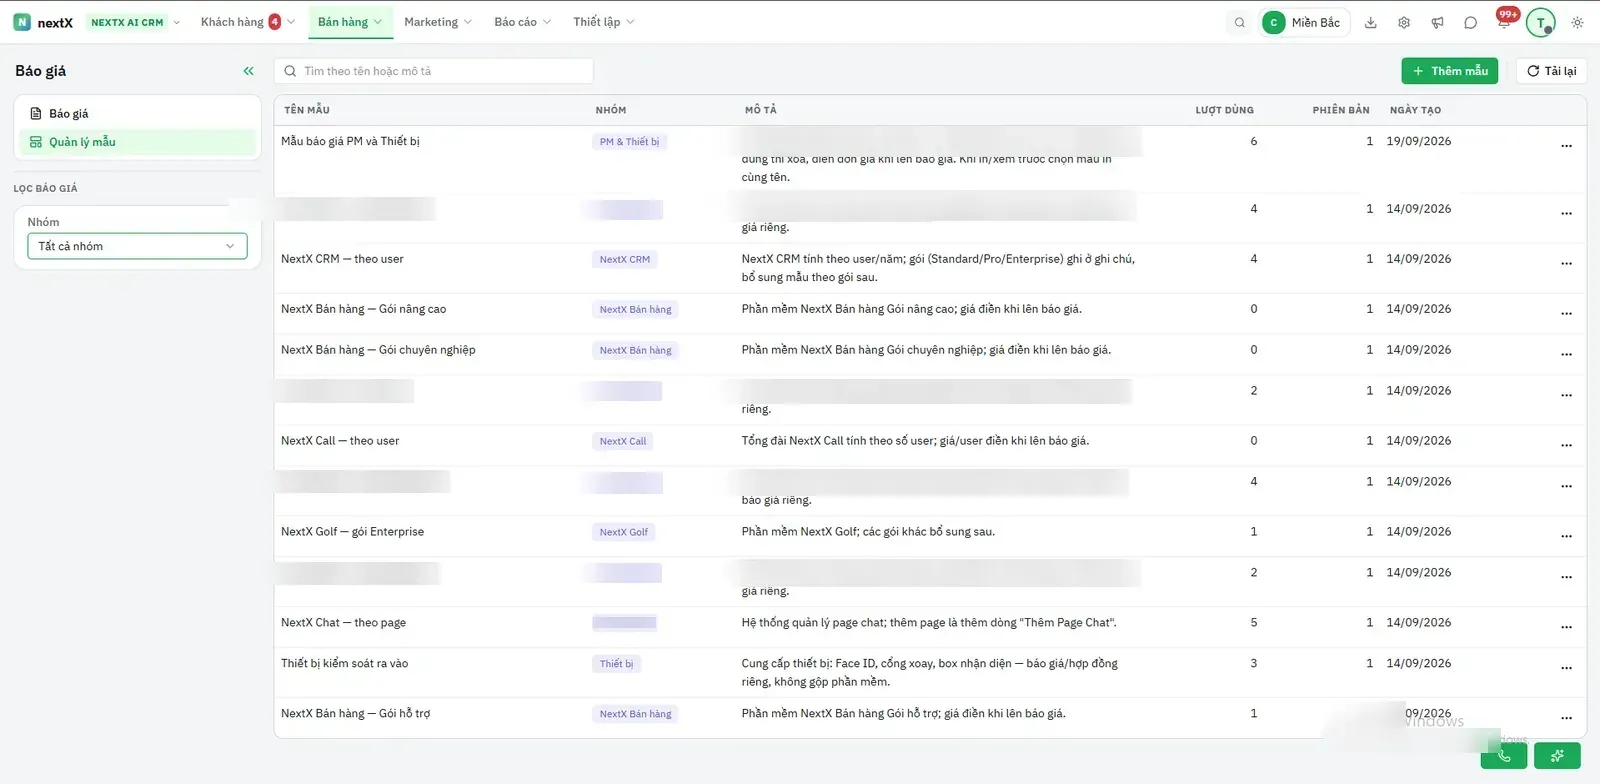Click the TÊN MẪU column header
The height and width of the screenshot is (784, 1600).
tap(307, 110)
